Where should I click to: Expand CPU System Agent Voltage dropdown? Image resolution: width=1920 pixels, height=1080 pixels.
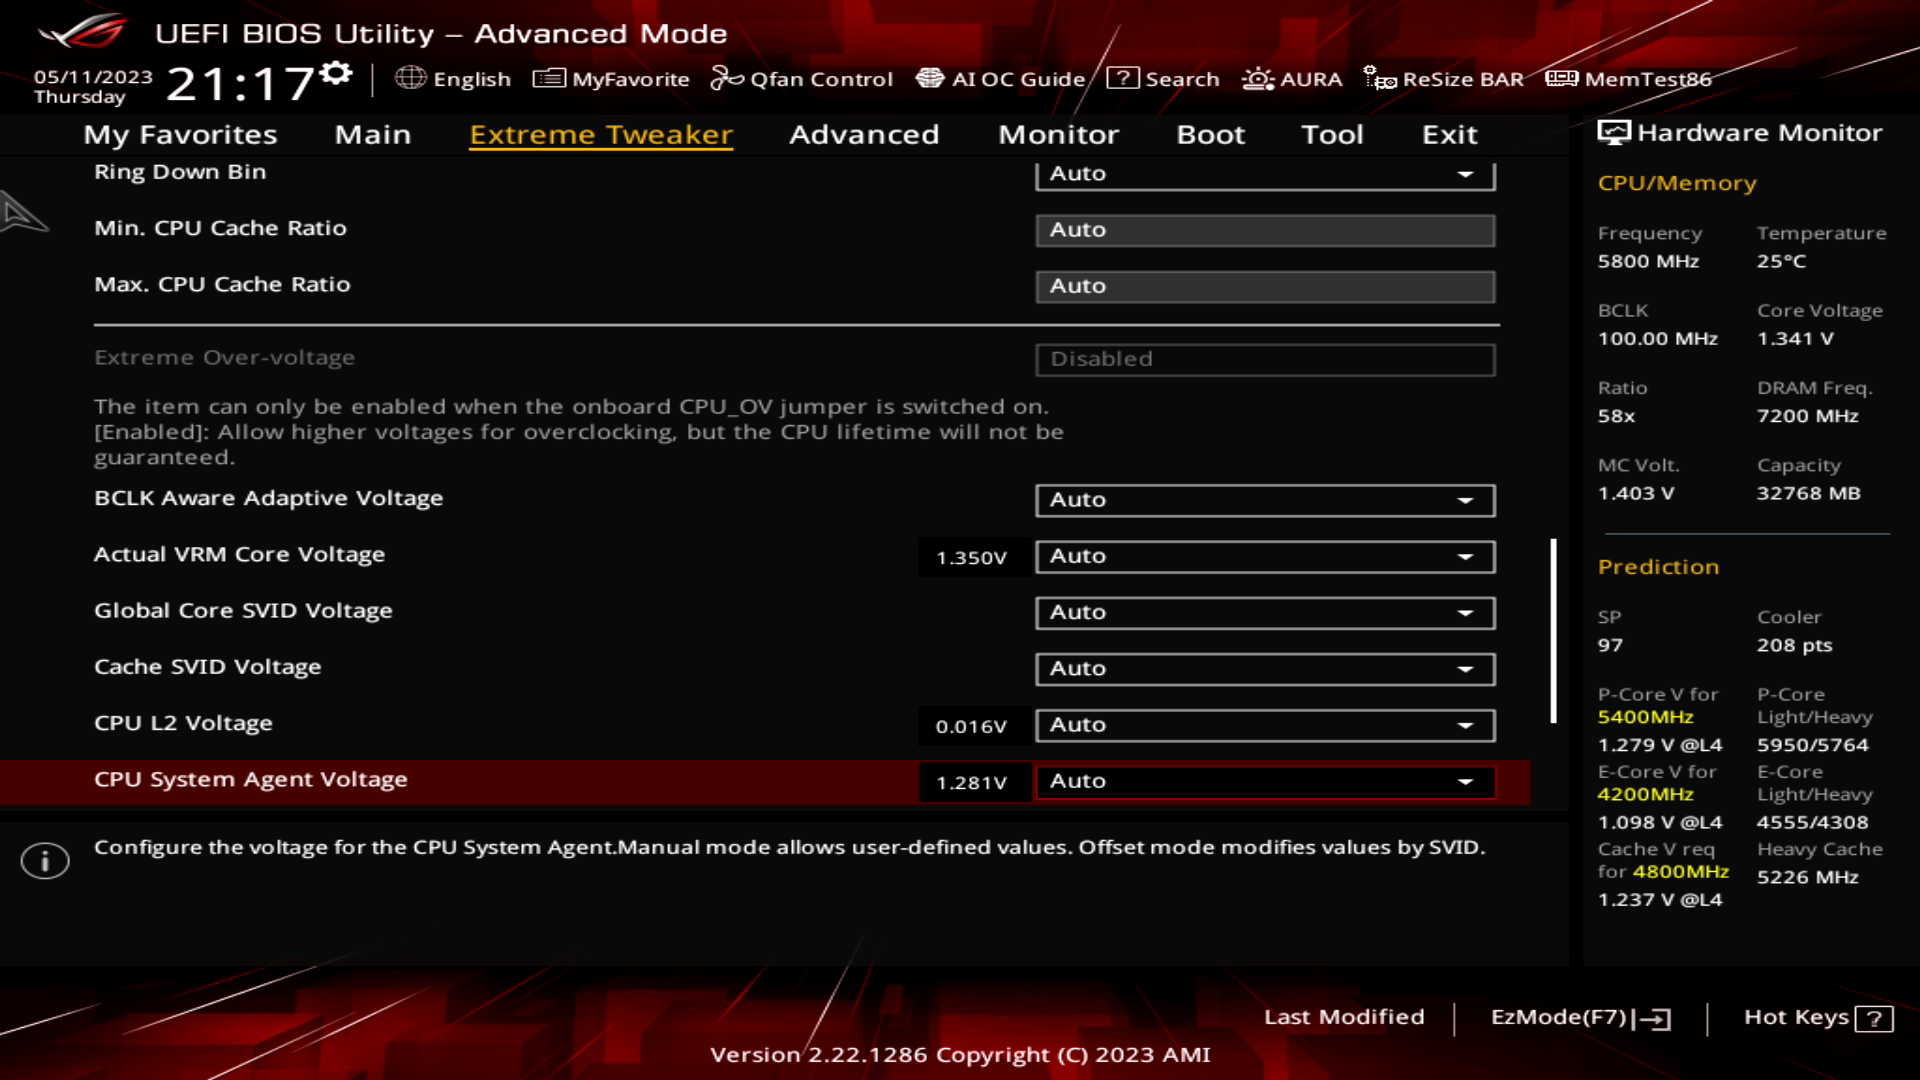pyautogui.click(x=1265, y=781)
